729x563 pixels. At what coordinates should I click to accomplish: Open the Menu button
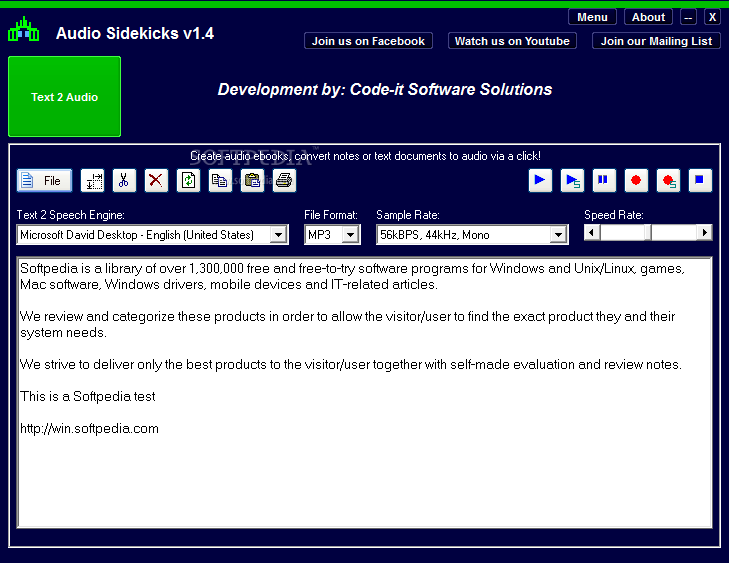(592, 17)
